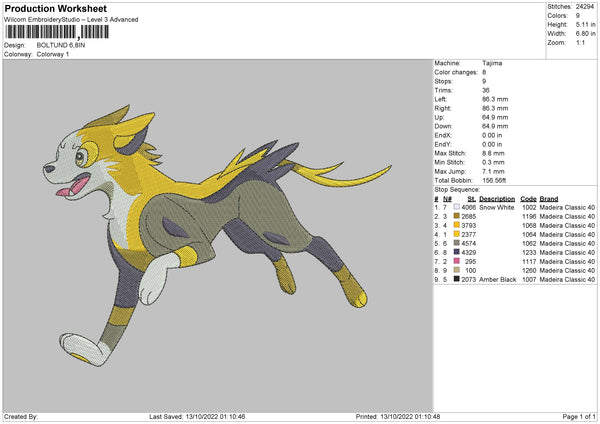Click the 'N#' column header
The image size is (600, 424).
[x=447, y=199]
